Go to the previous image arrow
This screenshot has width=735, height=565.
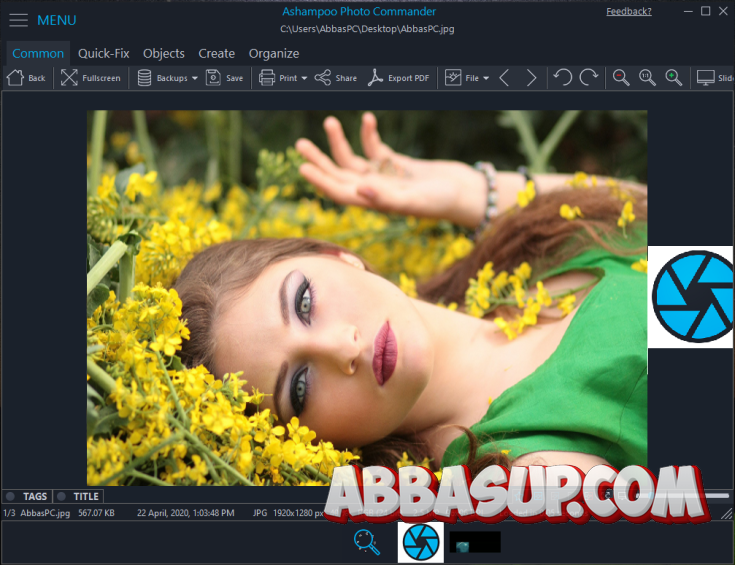504,78
